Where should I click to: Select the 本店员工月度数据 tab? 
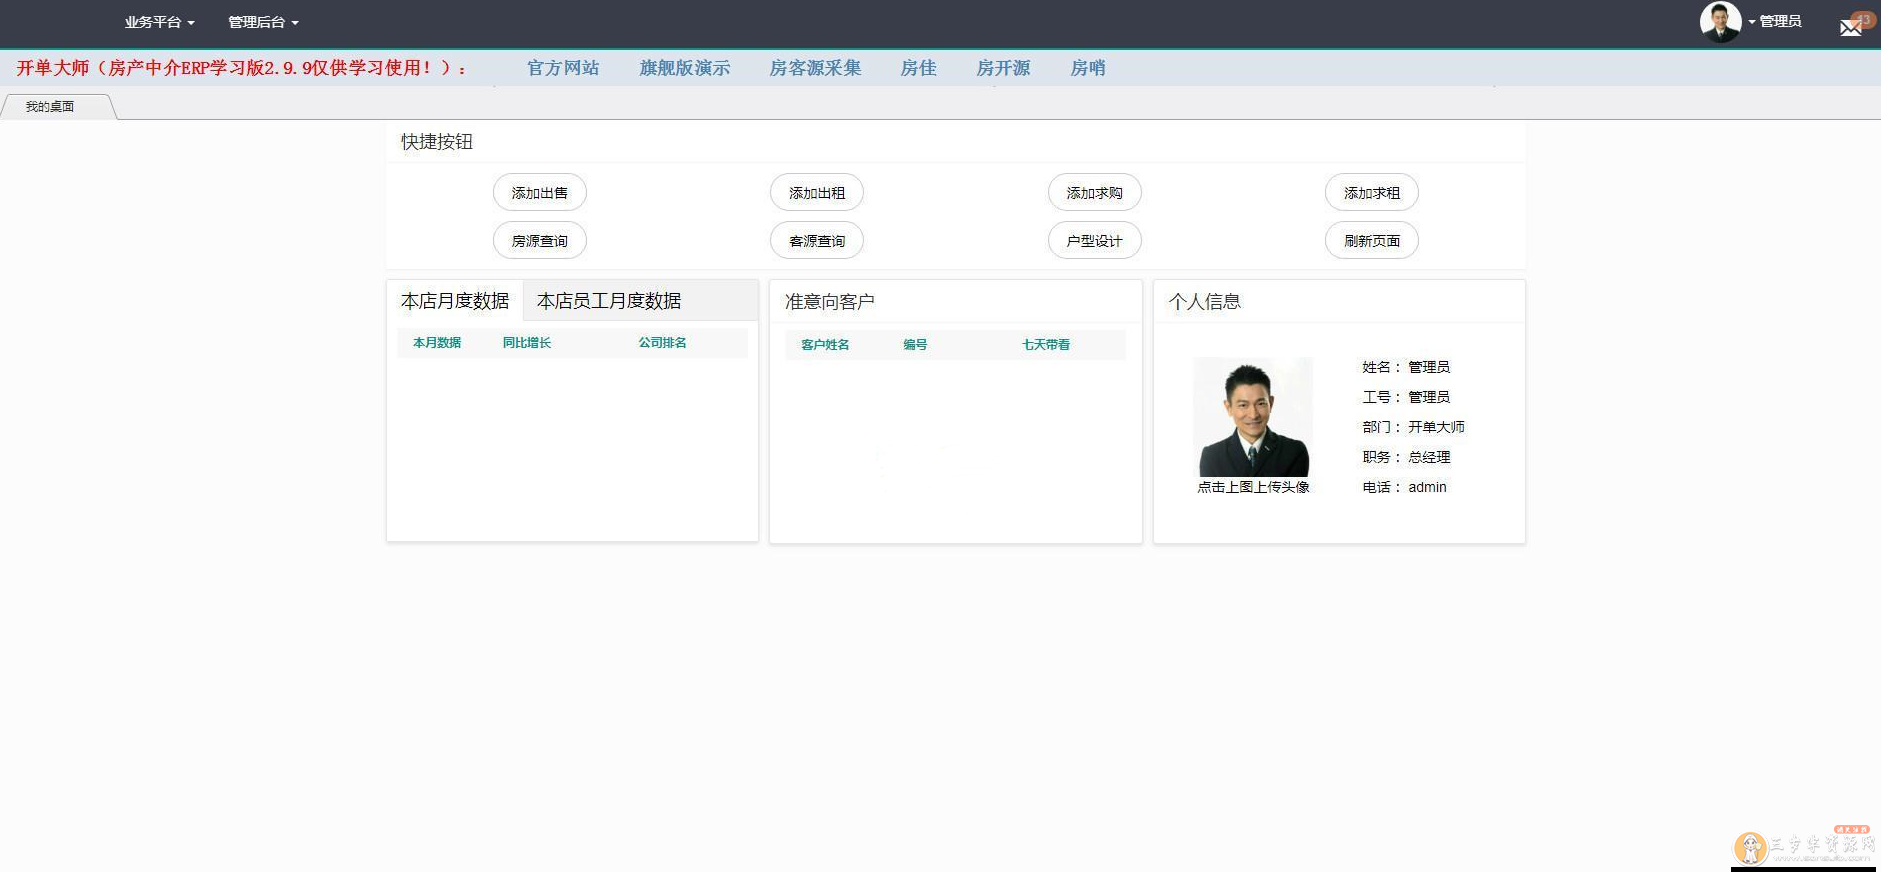point(609,301)
